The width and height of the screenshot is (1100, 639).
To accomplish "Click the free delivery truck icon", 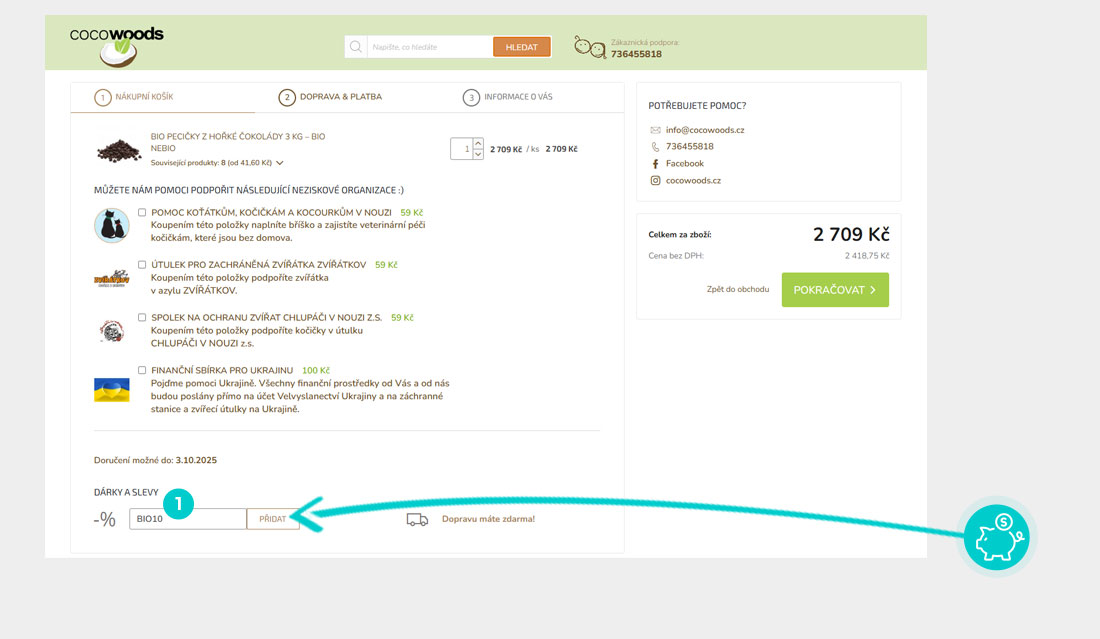I will [x=417, y=519].
